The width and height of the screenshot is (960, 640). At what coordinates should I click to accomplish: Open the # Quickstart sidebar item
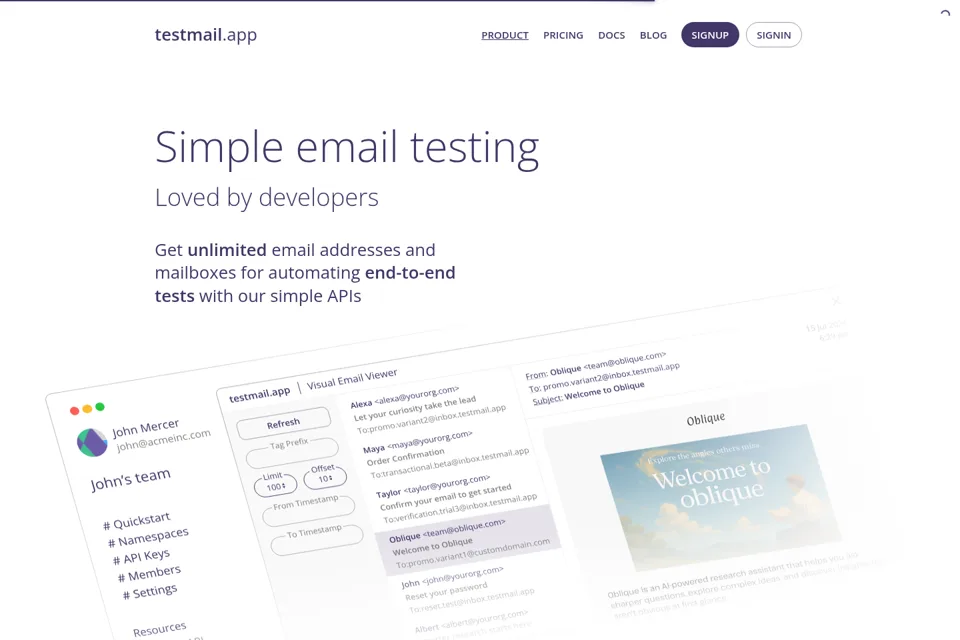coord(136,521)
